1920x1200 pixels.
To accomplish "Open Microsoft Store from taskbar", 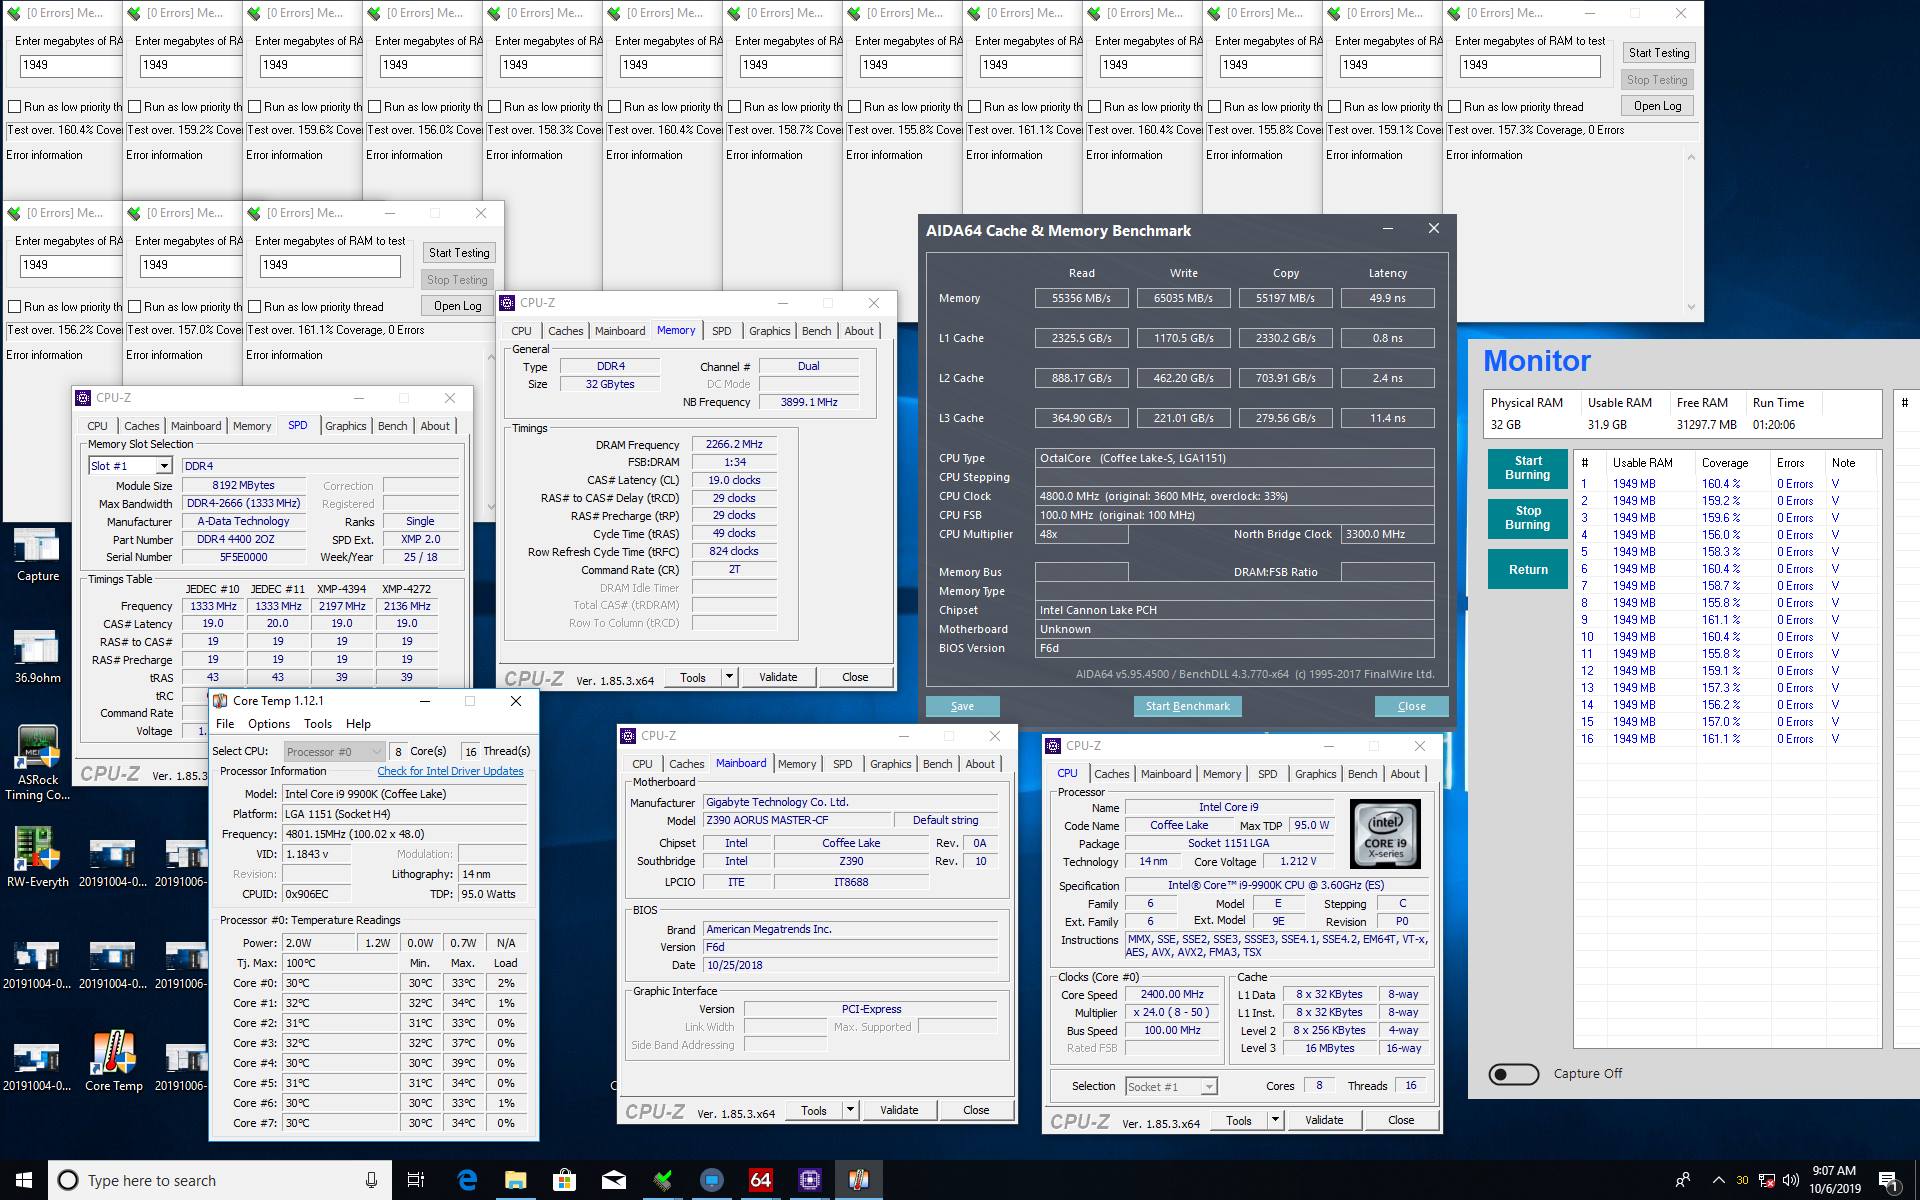I will (564, 1180).
